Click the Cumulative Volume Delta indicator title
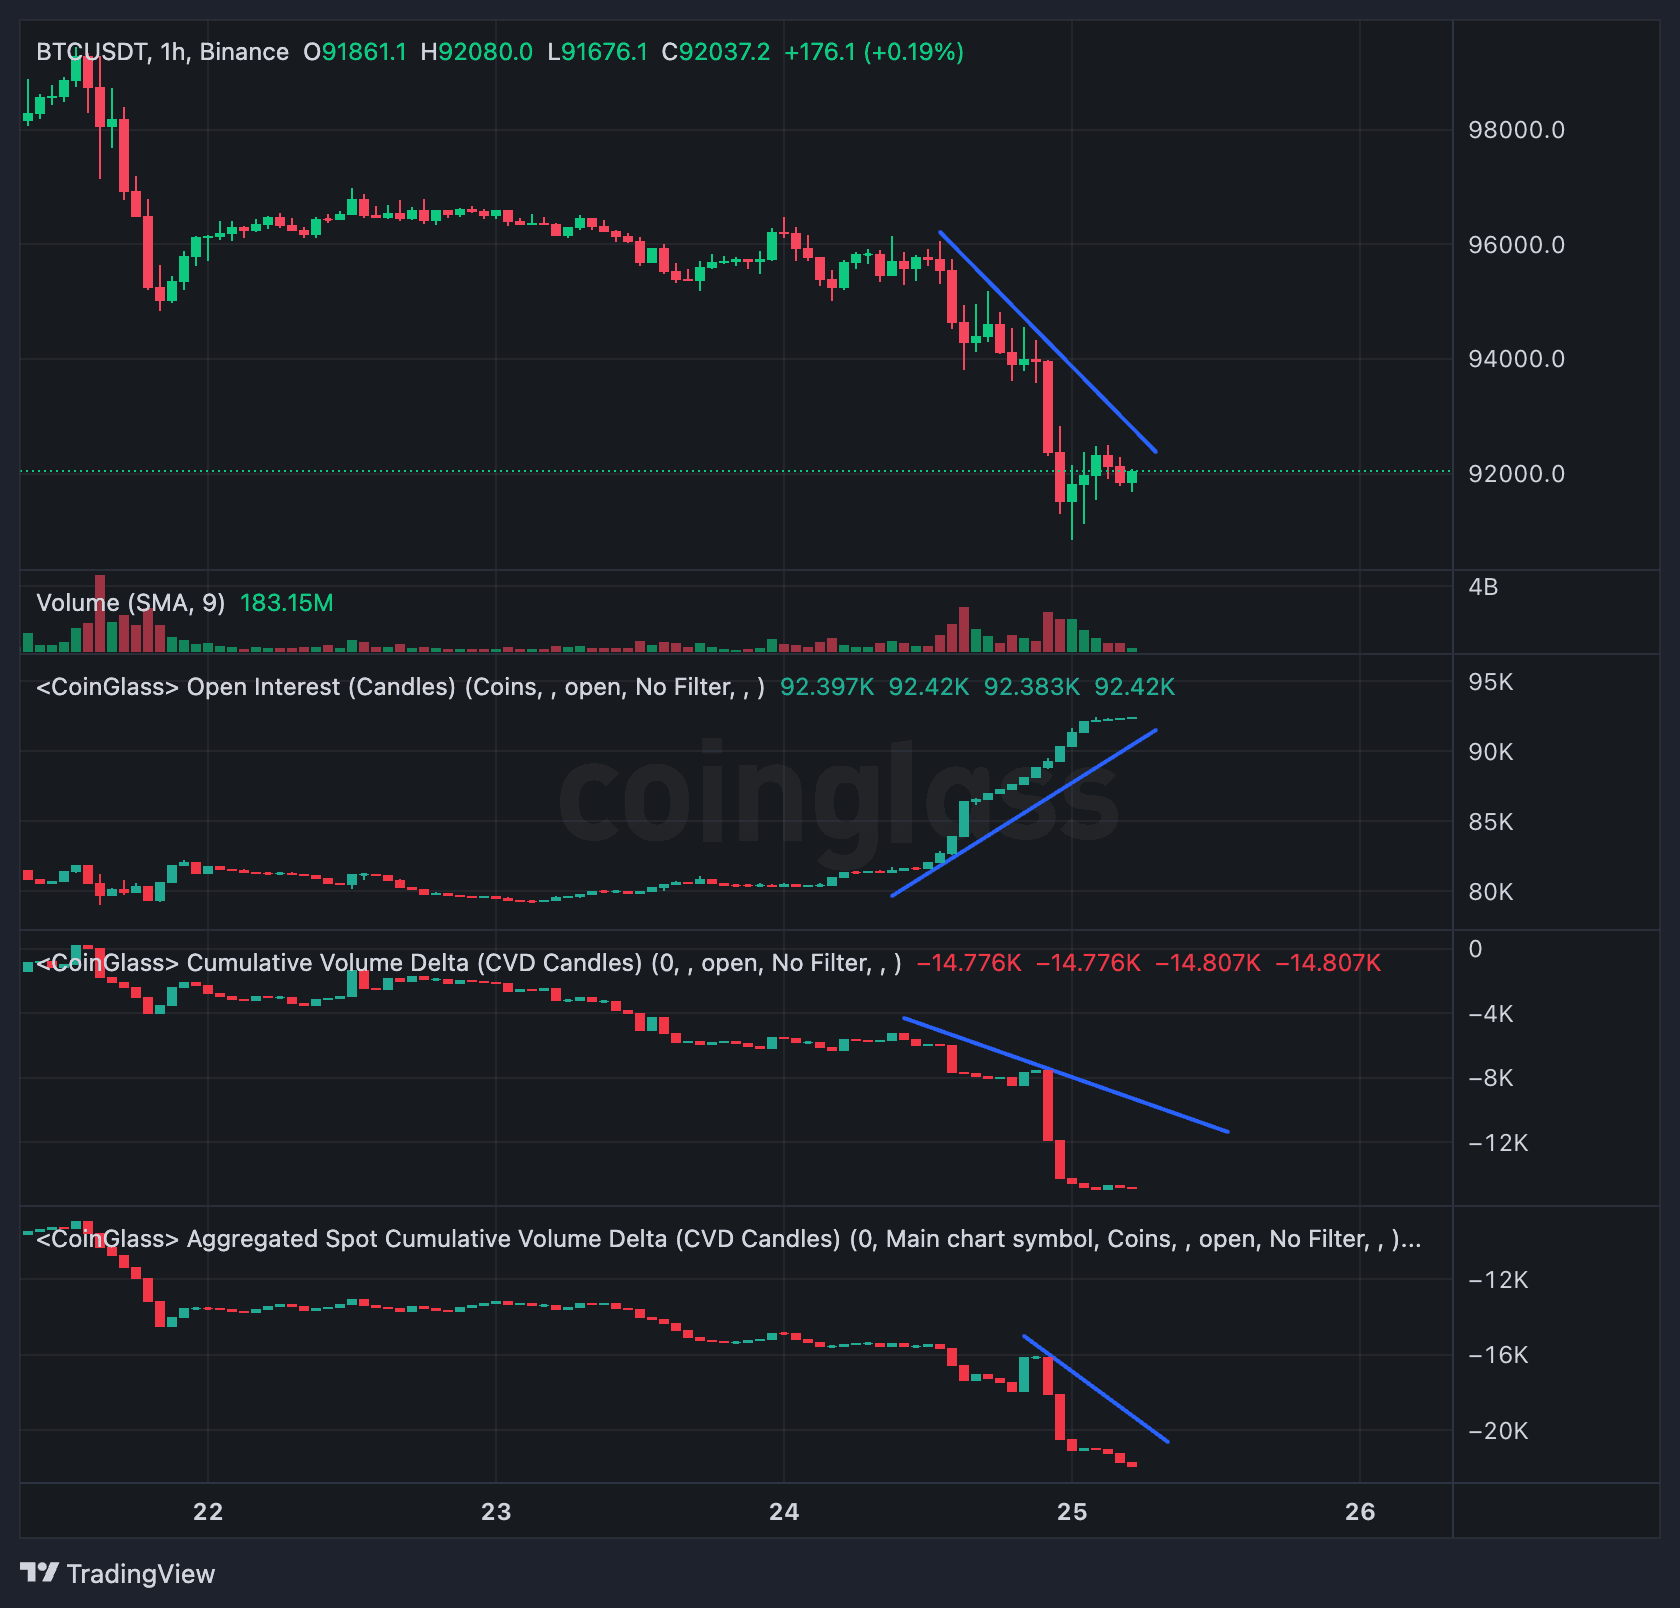The width and height of the screenshot is (1680, 1608). pos(469,963)
